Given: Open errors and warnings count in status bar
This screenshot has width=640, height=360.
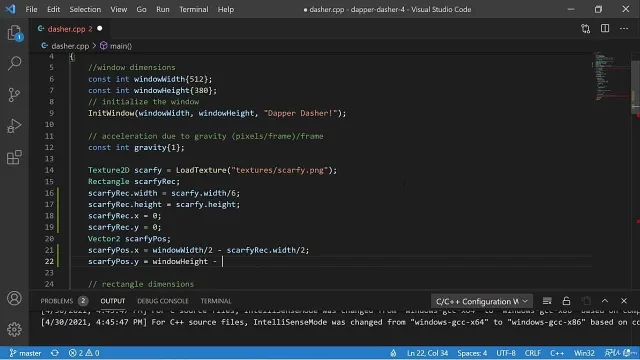Looking at the screenshot, I should click(84, 353).
